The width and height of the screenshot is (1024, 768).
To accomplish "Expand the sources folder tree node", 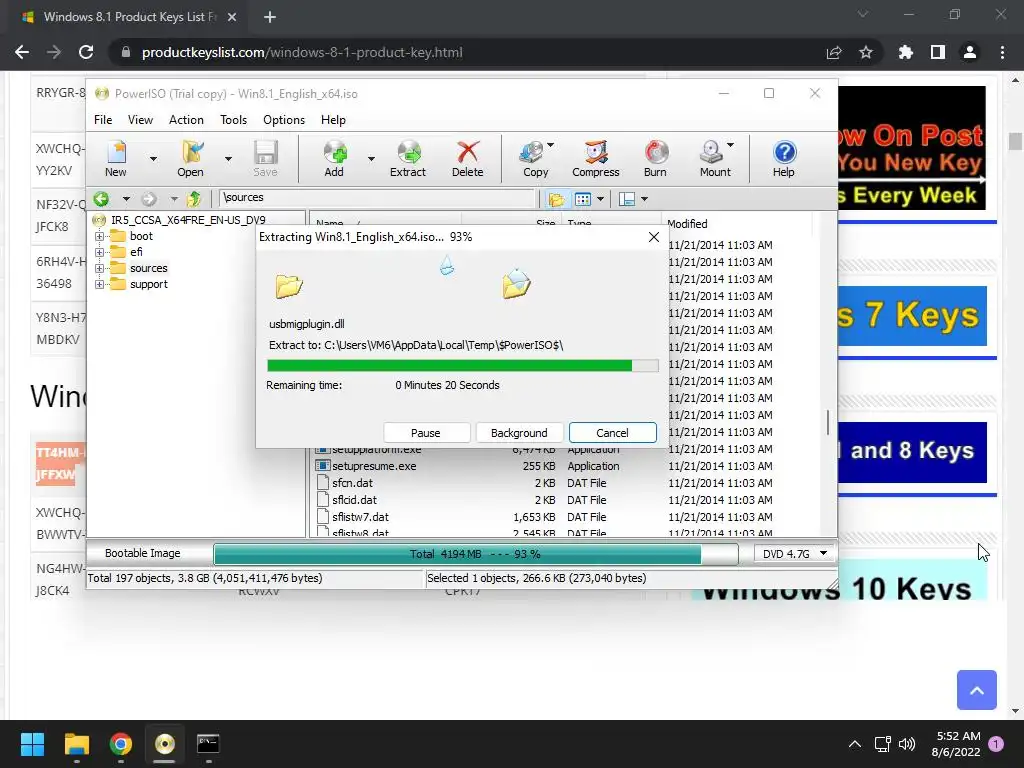I will [x=99, y=268].
